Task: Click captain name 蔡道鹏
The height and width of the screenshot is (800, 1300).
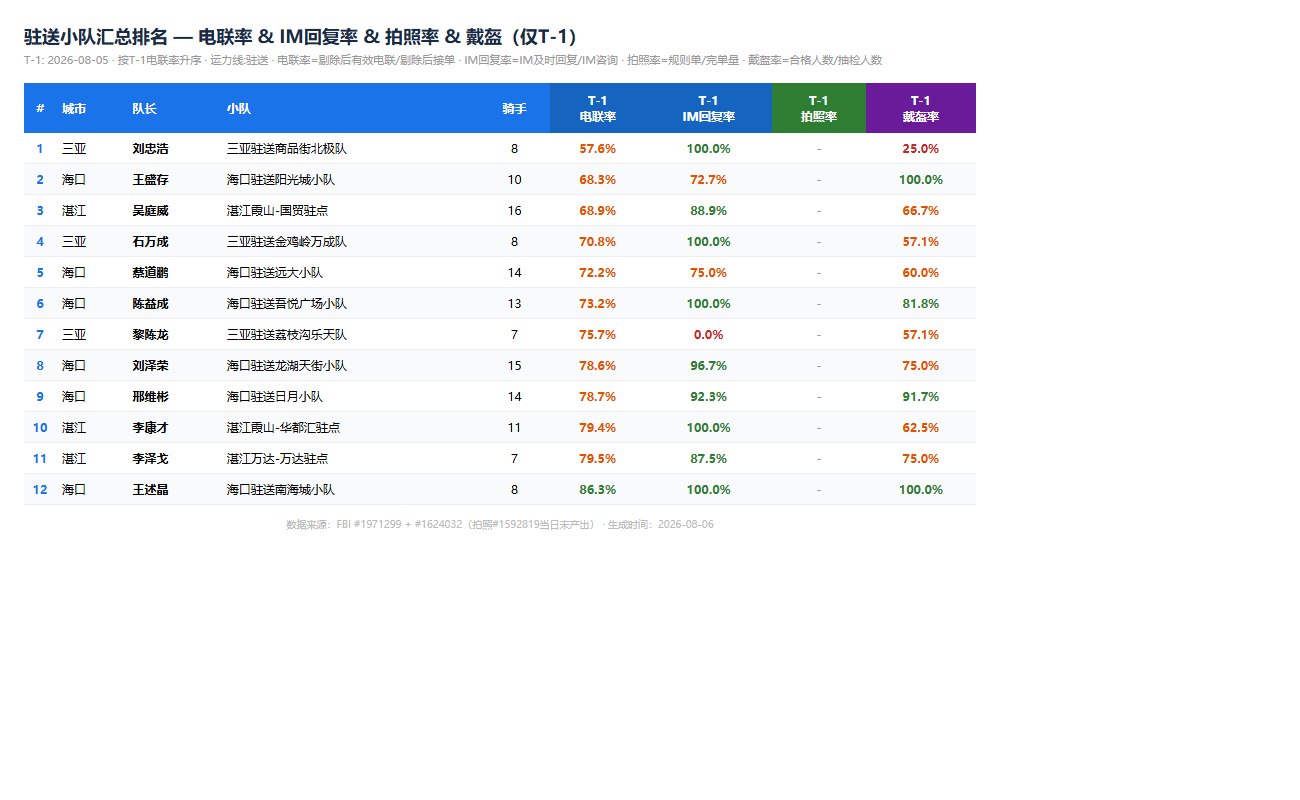Action: [x=150, y=273]
